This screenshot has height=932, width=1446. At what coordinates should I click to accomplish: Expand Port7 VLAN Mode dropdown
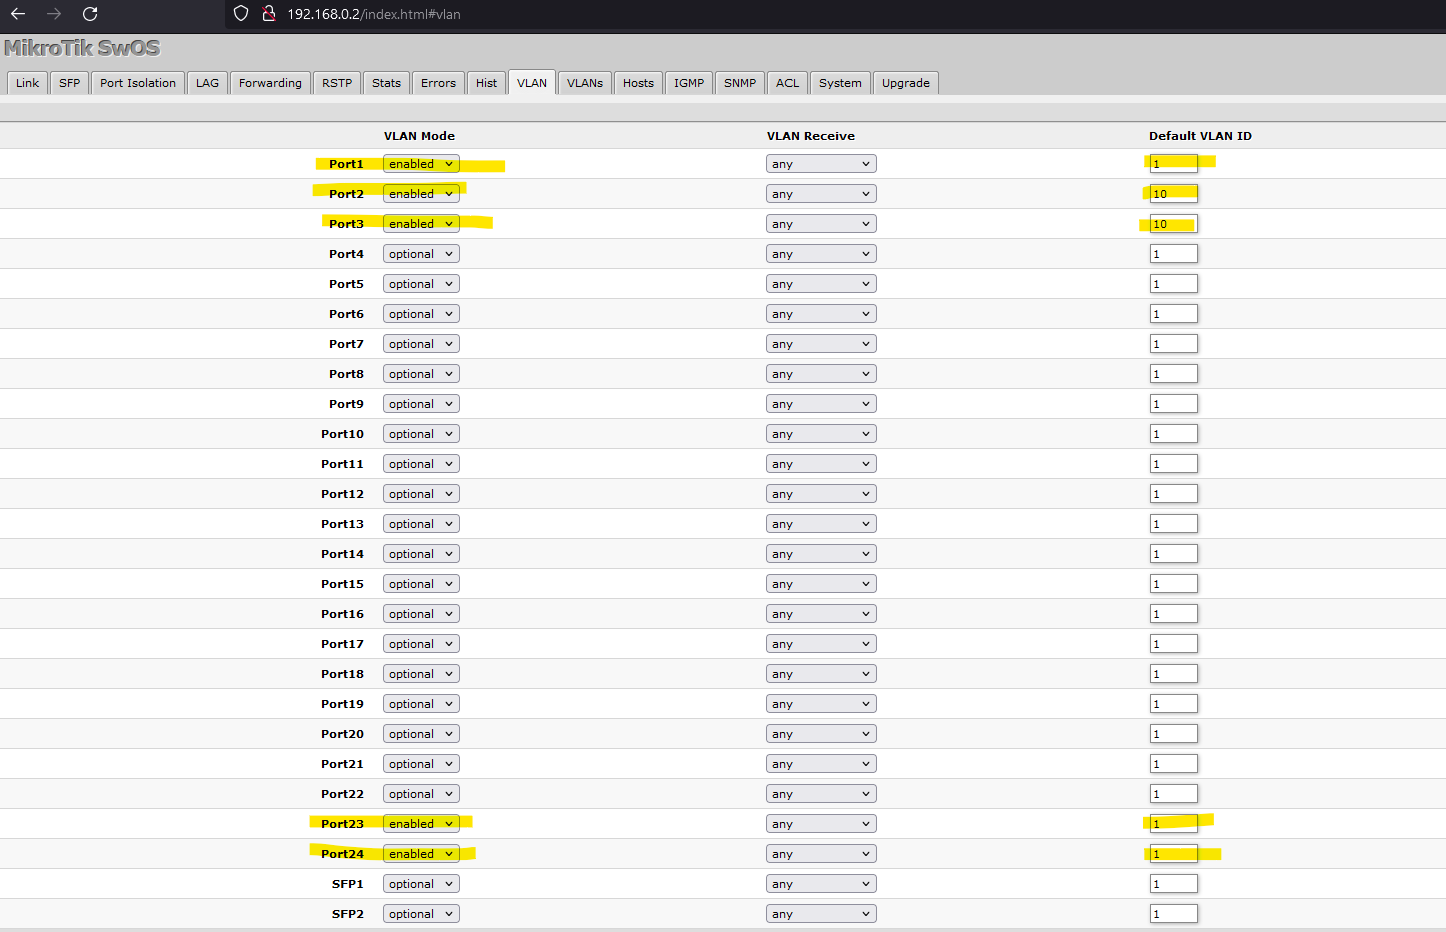click(421, 344)
